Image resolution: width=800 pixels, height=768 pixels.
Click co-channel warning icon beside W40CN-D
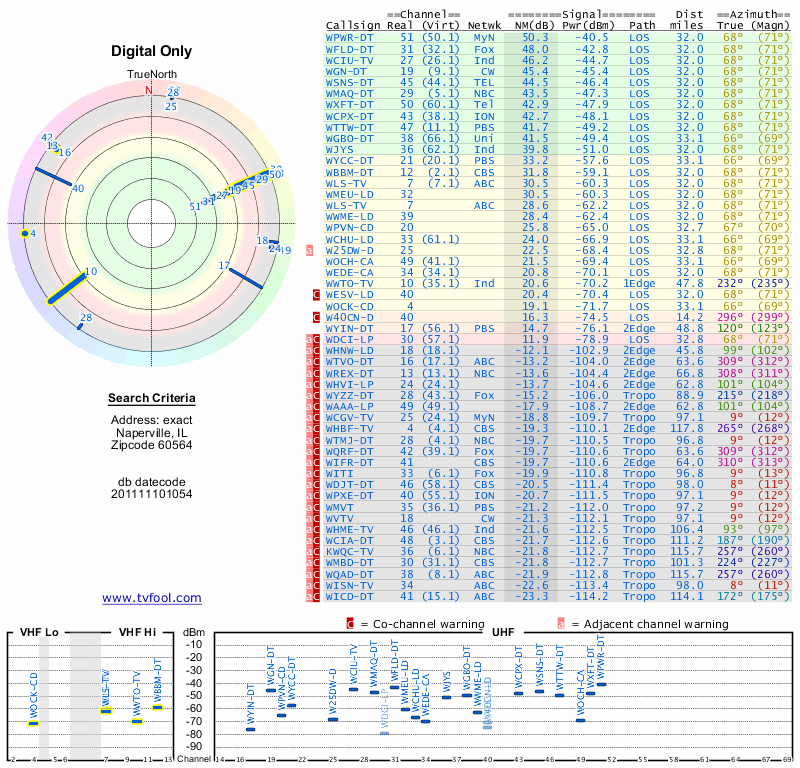pos(316,317)
